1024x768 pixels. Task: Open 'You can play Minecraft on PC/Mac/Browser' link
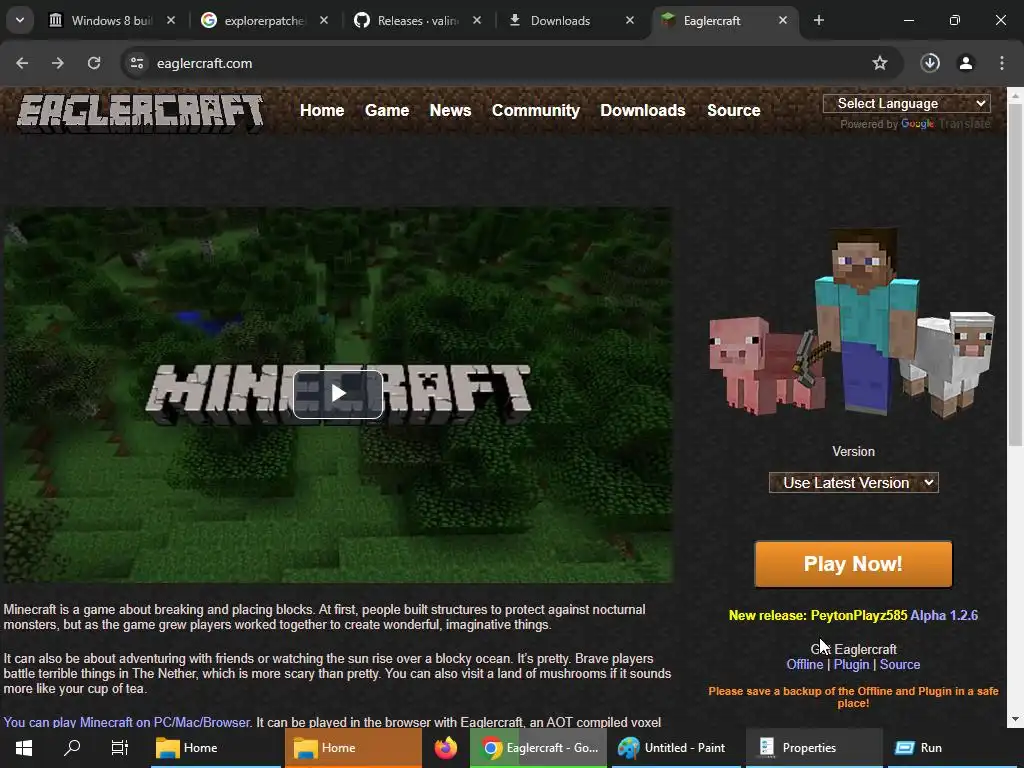pyautogui.click(x=127, y=722)
